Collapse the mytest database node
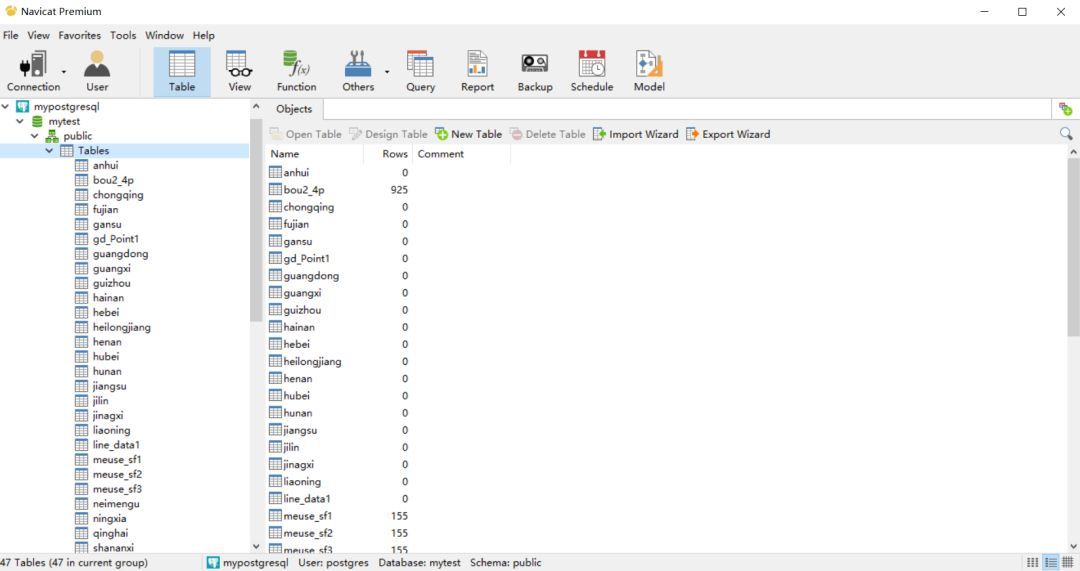The height and width of the screenshot is (571, 1080). coord(20,121)
